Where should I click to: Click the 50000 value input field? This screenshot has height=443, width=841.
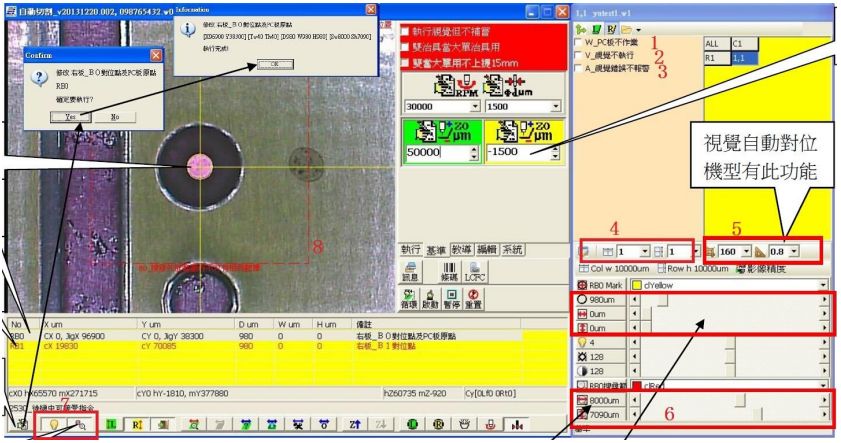pyautogui.click(x=433, y=153)
